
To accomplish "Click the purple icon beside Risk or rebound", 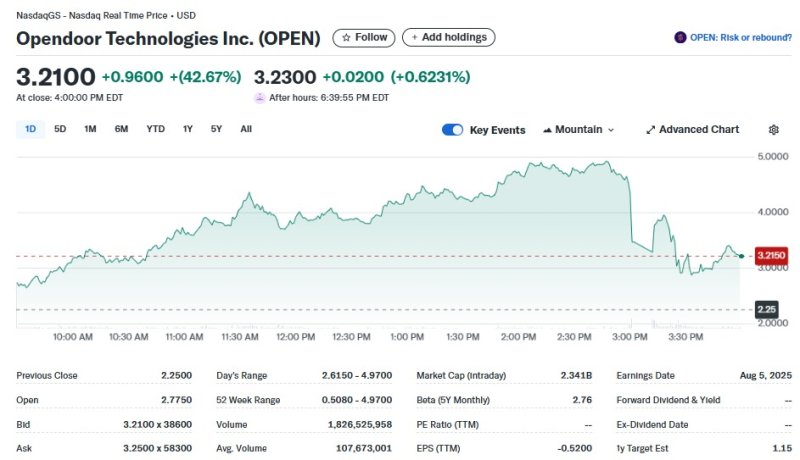I will [681, 38].
